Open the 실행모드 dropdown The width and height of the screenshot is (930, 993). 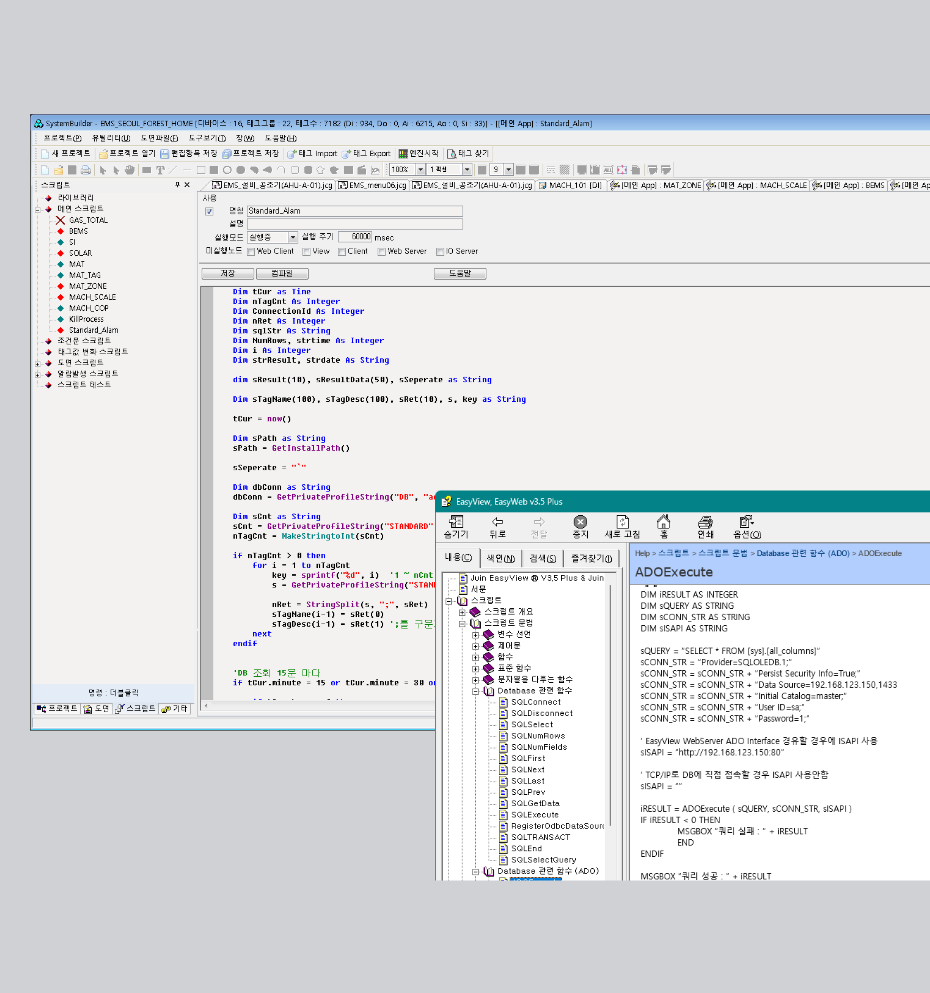[292, 237]
